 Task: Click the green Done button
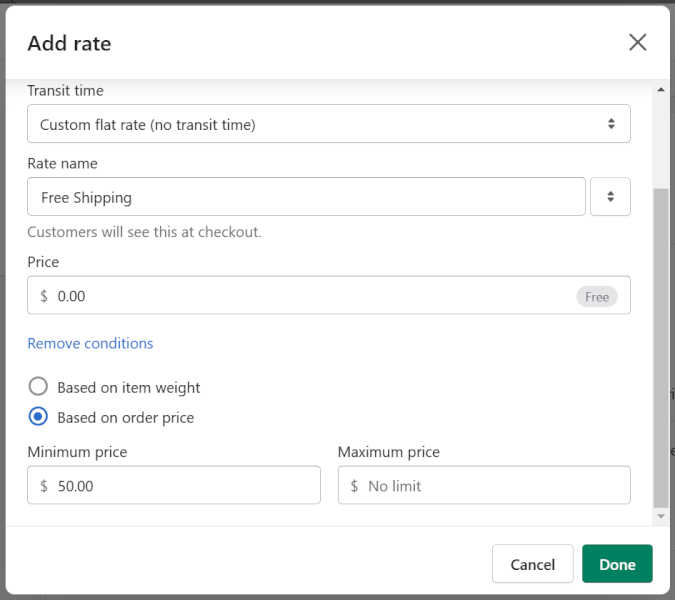point(617,564)
